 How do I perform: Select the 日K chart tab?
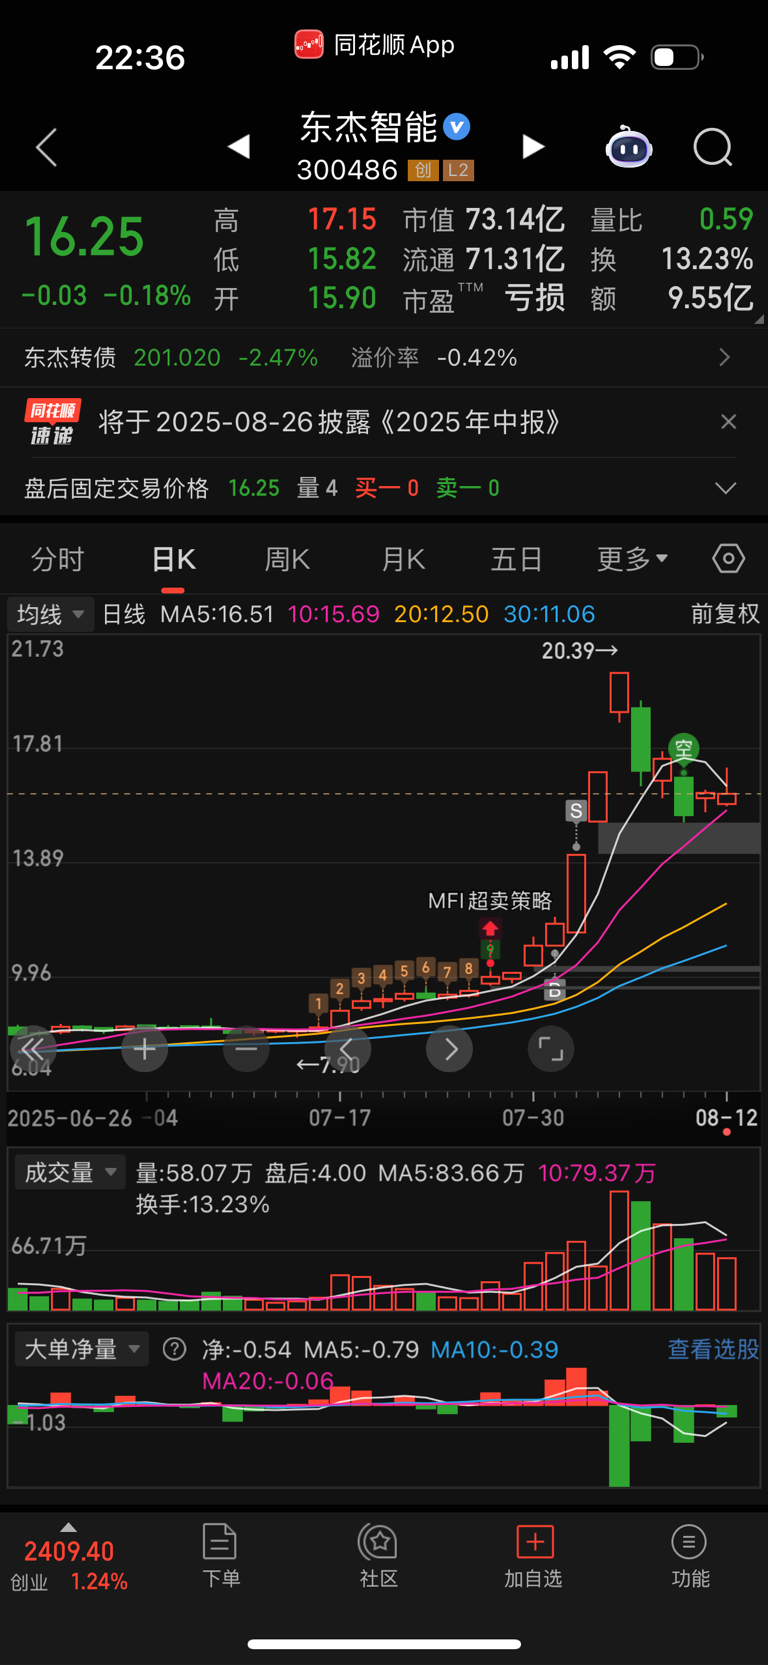pos(174,559)
